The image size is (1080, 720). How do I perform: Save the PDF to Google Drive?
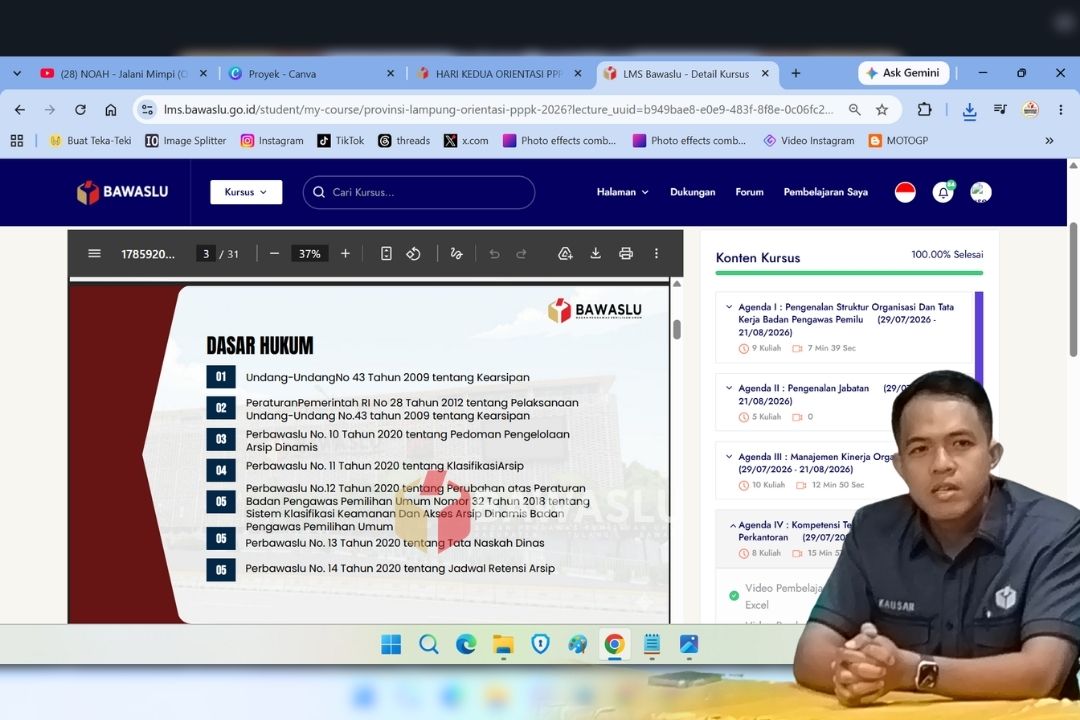[x=565, y=254]
